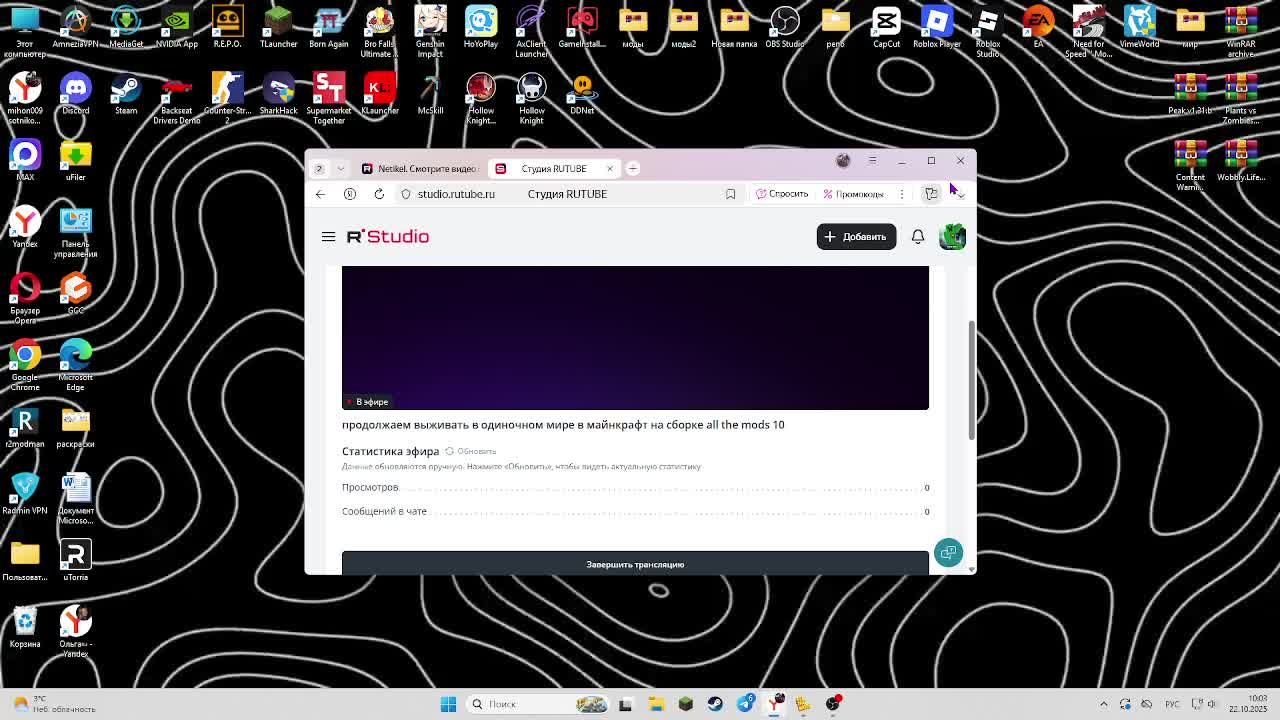
Task: Select the Radmin VPN desktop icon
Action: click(x=25, y=494)
